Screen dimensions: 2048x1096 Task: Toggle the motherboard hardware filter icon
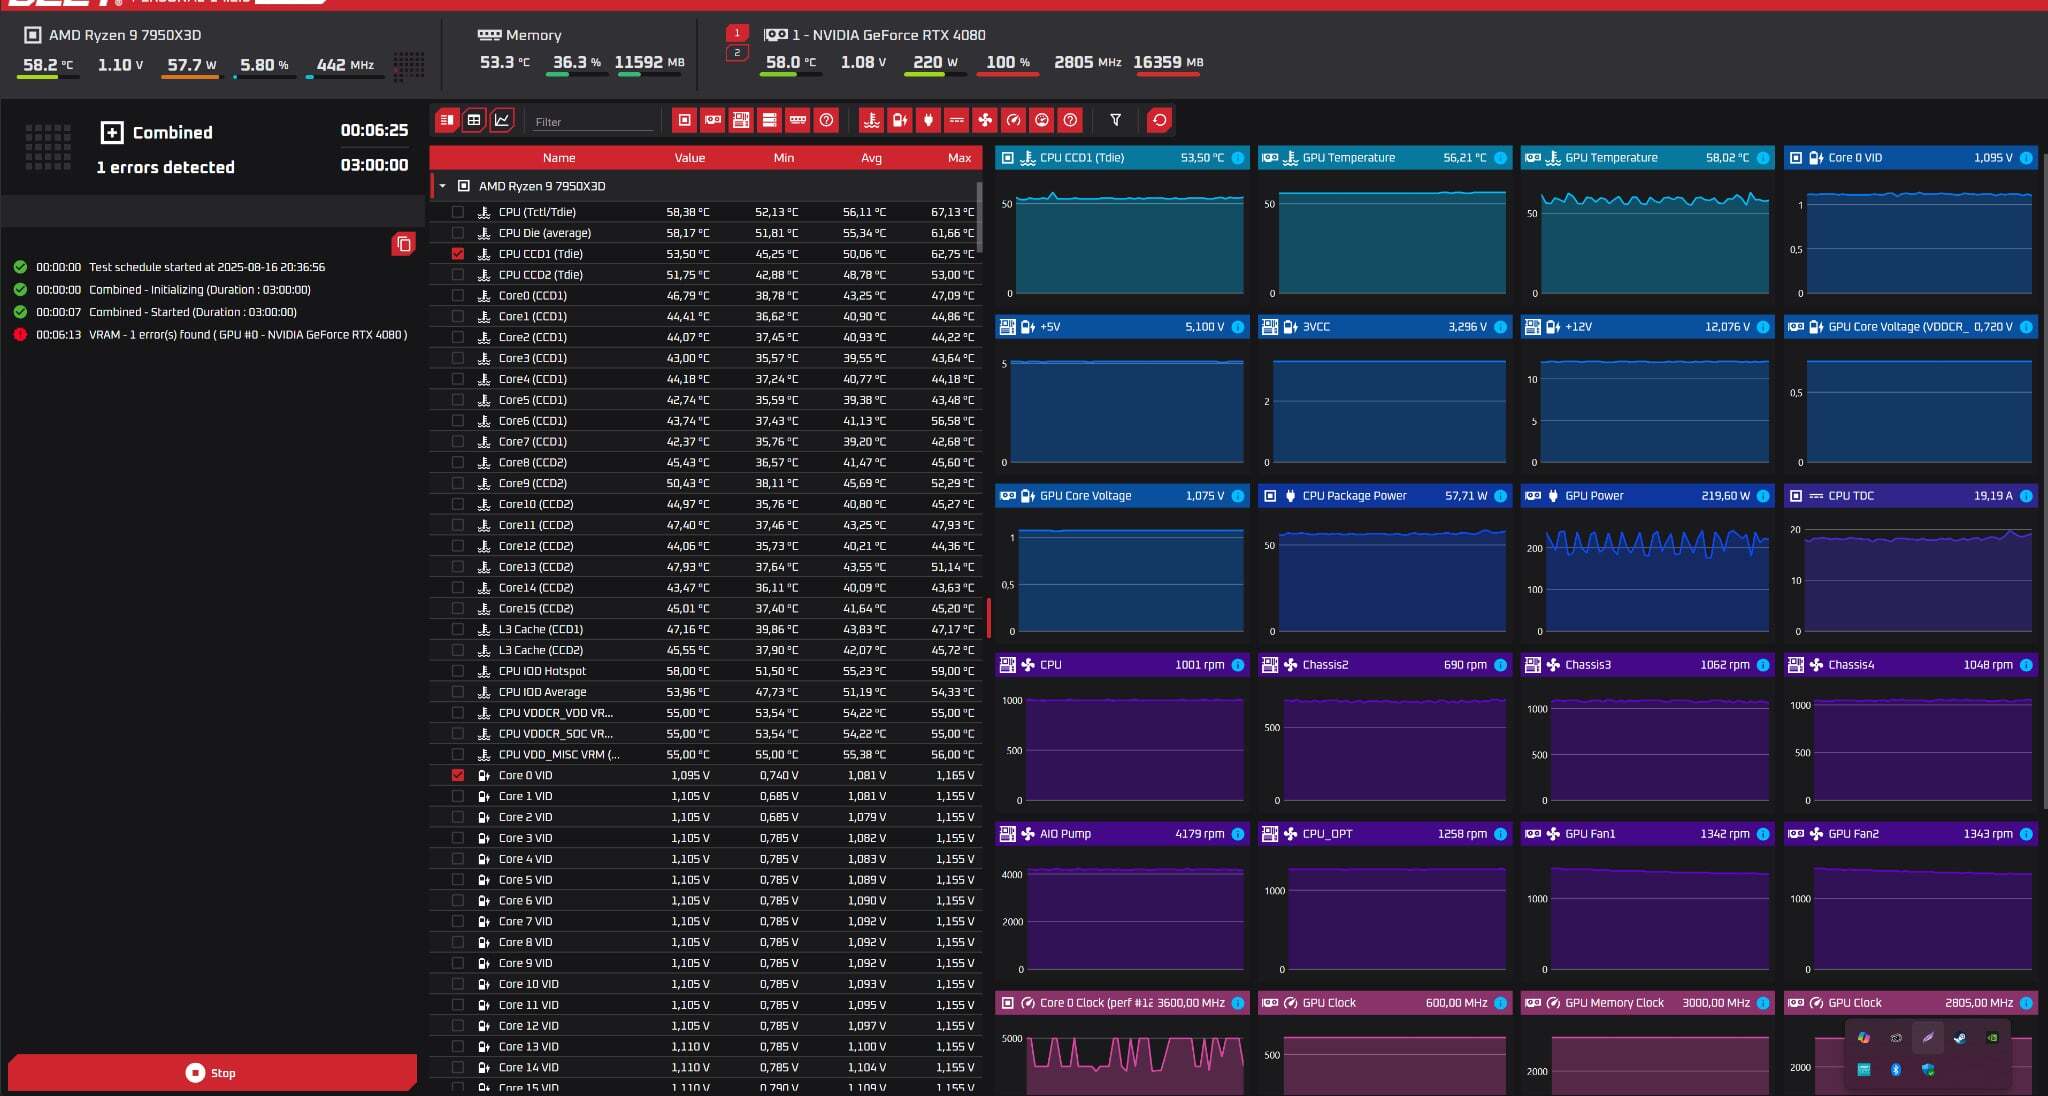tap(741, 120)
